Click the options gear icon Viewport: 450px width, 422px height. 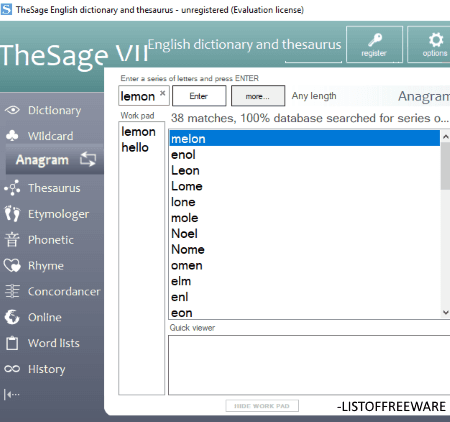(x=436, y=40)
